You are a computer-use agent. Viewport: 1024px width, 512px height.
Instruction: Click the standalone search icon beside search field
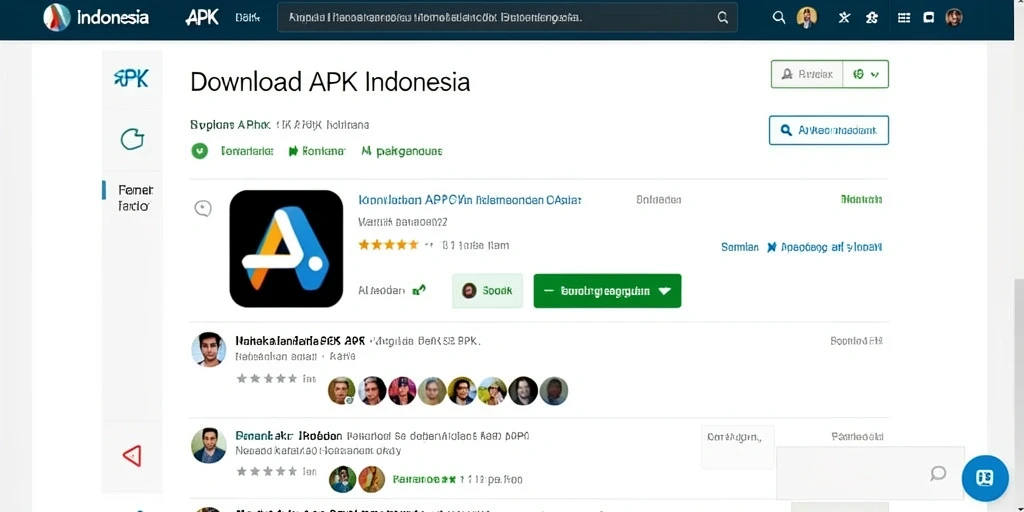[x=778, y=18]
